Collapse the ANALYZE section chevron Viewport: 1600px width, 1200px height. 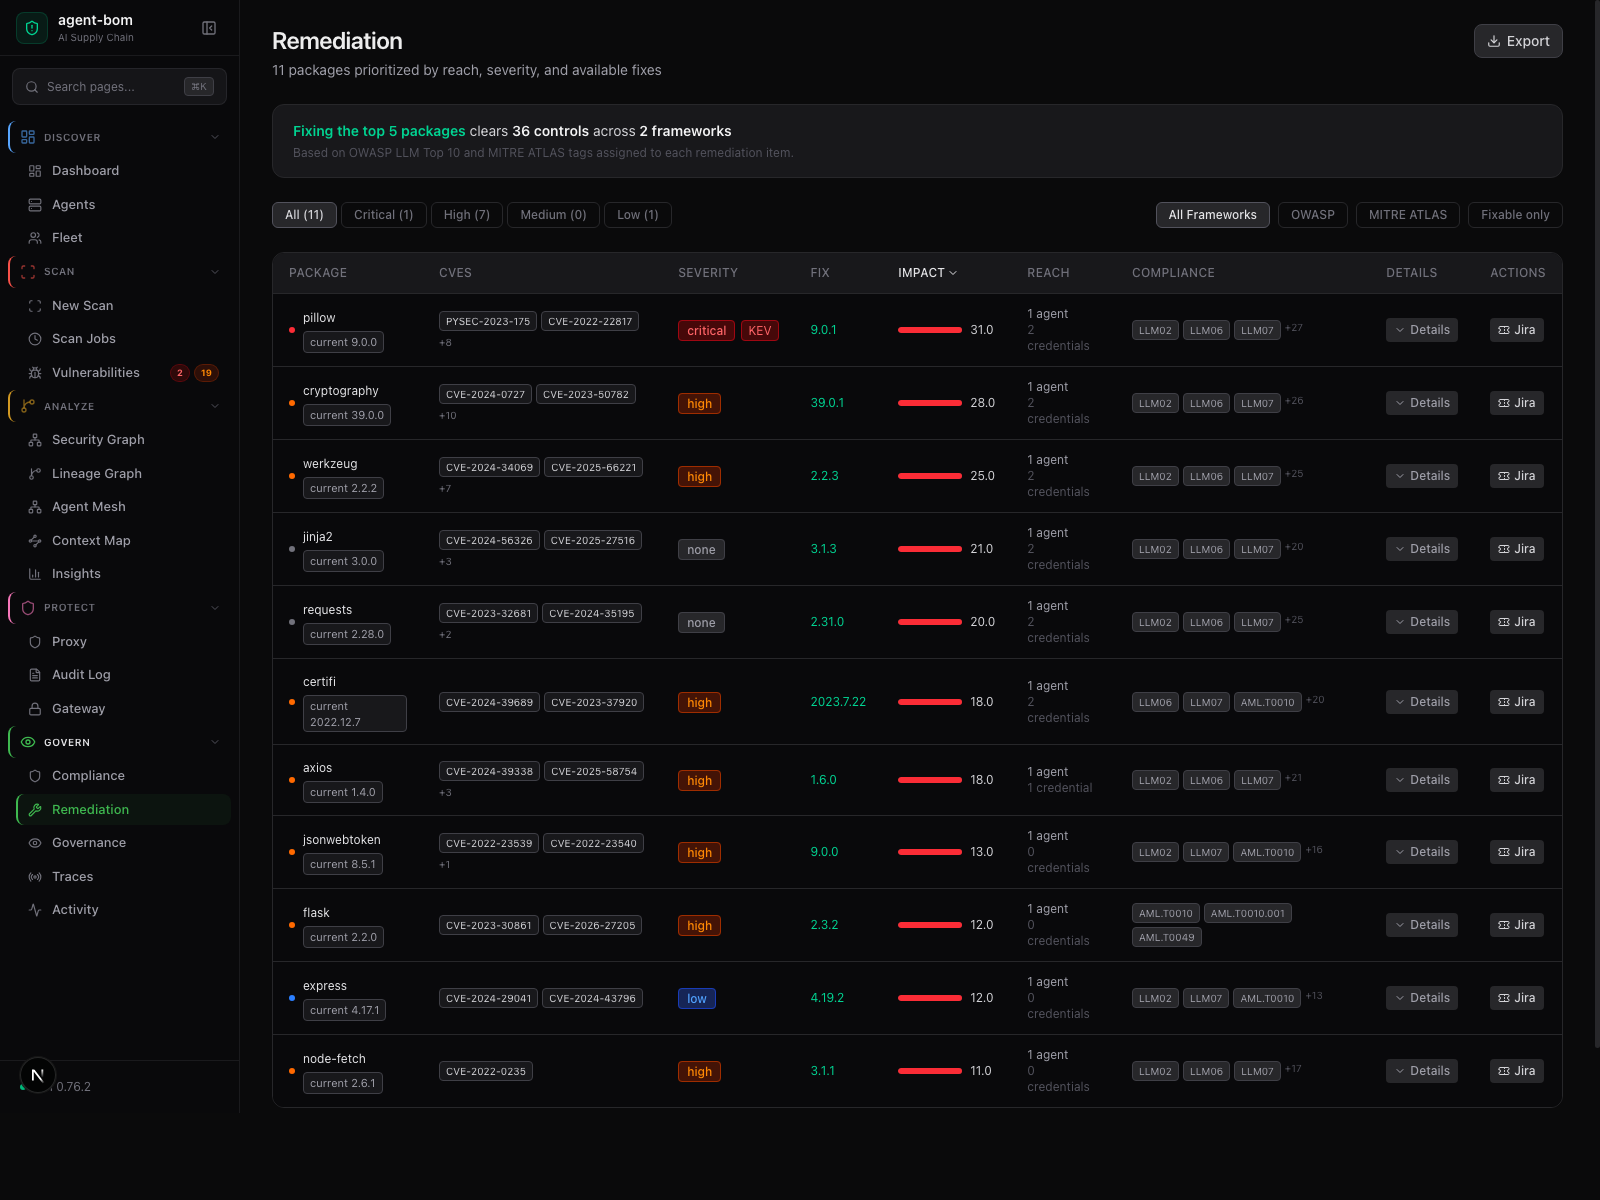click(x=215, y=406)
